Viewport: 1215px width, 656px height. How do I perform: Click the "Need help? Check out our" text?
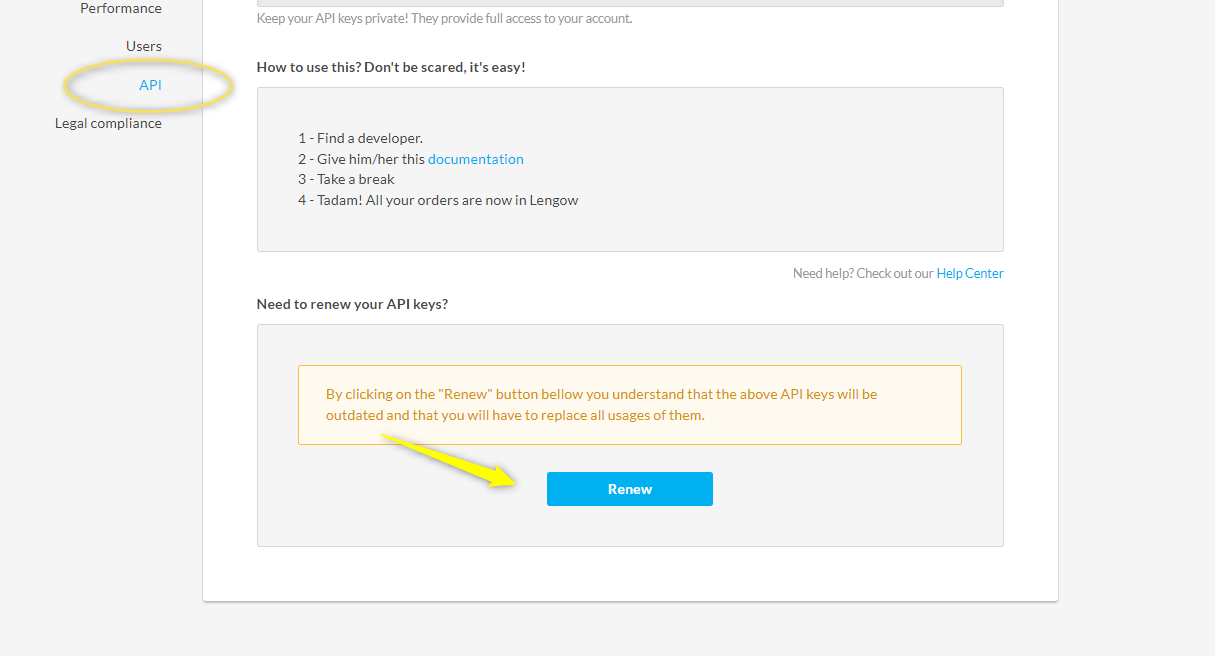863,273
